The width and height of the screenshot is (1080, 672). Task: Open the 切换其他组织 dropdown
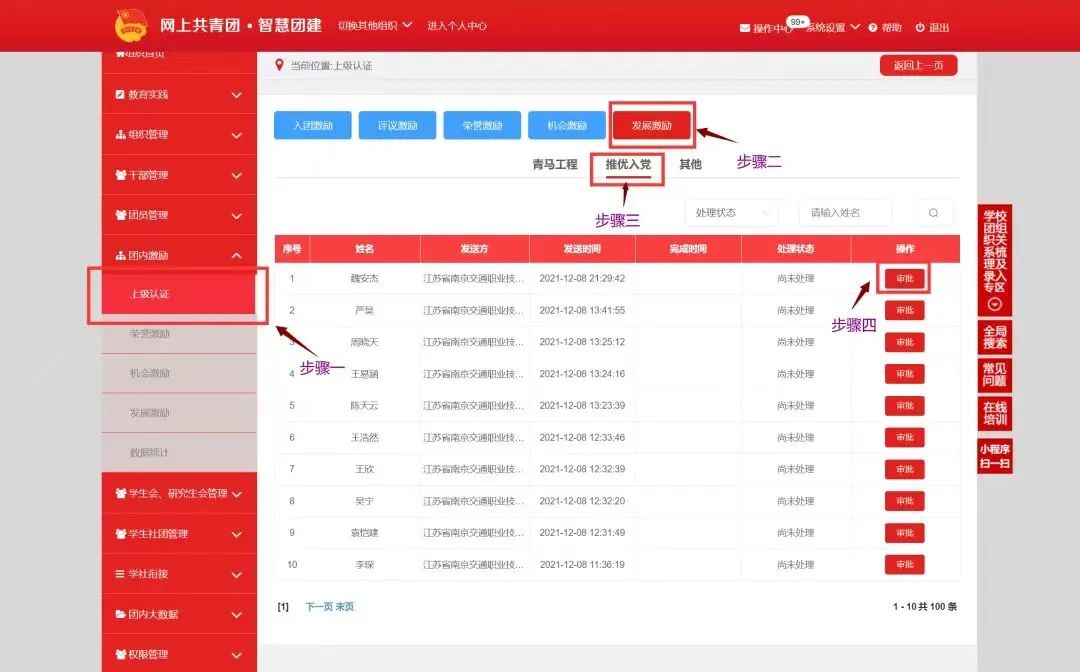point(375,25)
